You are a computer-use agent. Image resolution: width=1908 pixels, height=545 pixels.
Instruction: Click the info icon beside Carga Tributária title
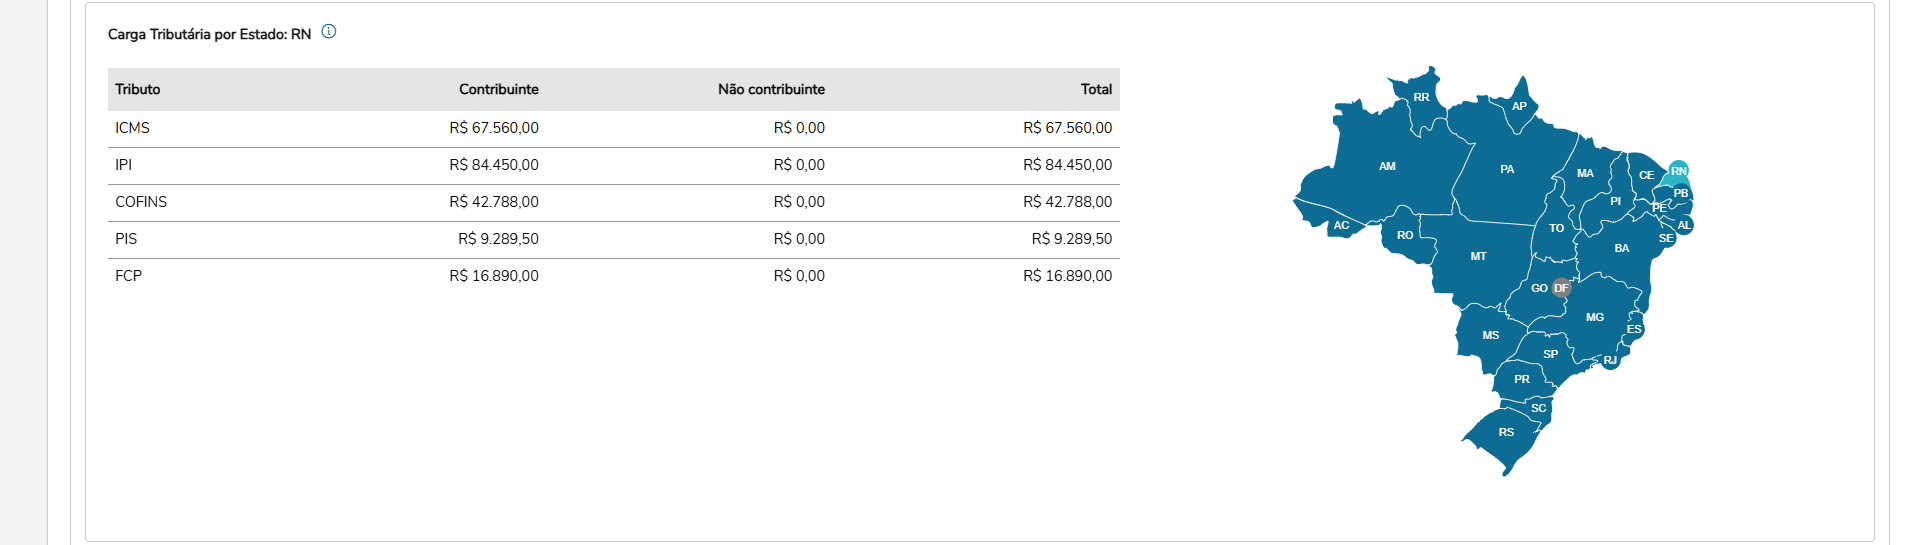pyautogui.click(x=329, y=32)
